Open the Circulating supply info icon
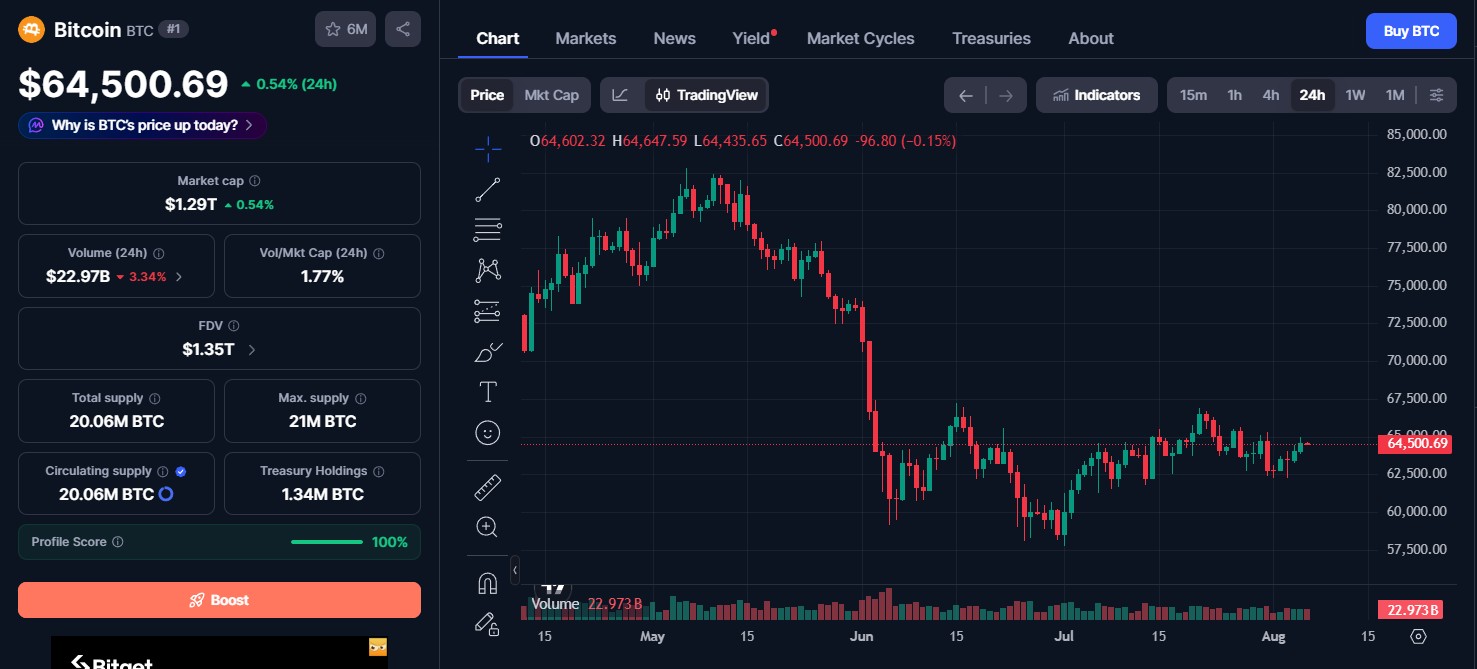 coord(162,471)
